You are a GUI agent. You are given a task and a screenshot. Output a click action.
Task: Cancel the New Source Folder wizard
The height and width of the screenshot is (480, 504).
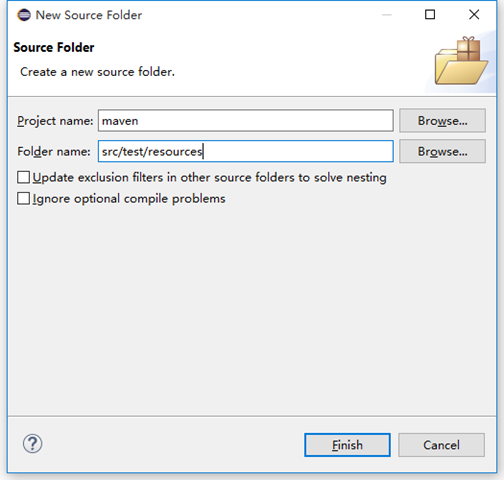tap(441, 445)
